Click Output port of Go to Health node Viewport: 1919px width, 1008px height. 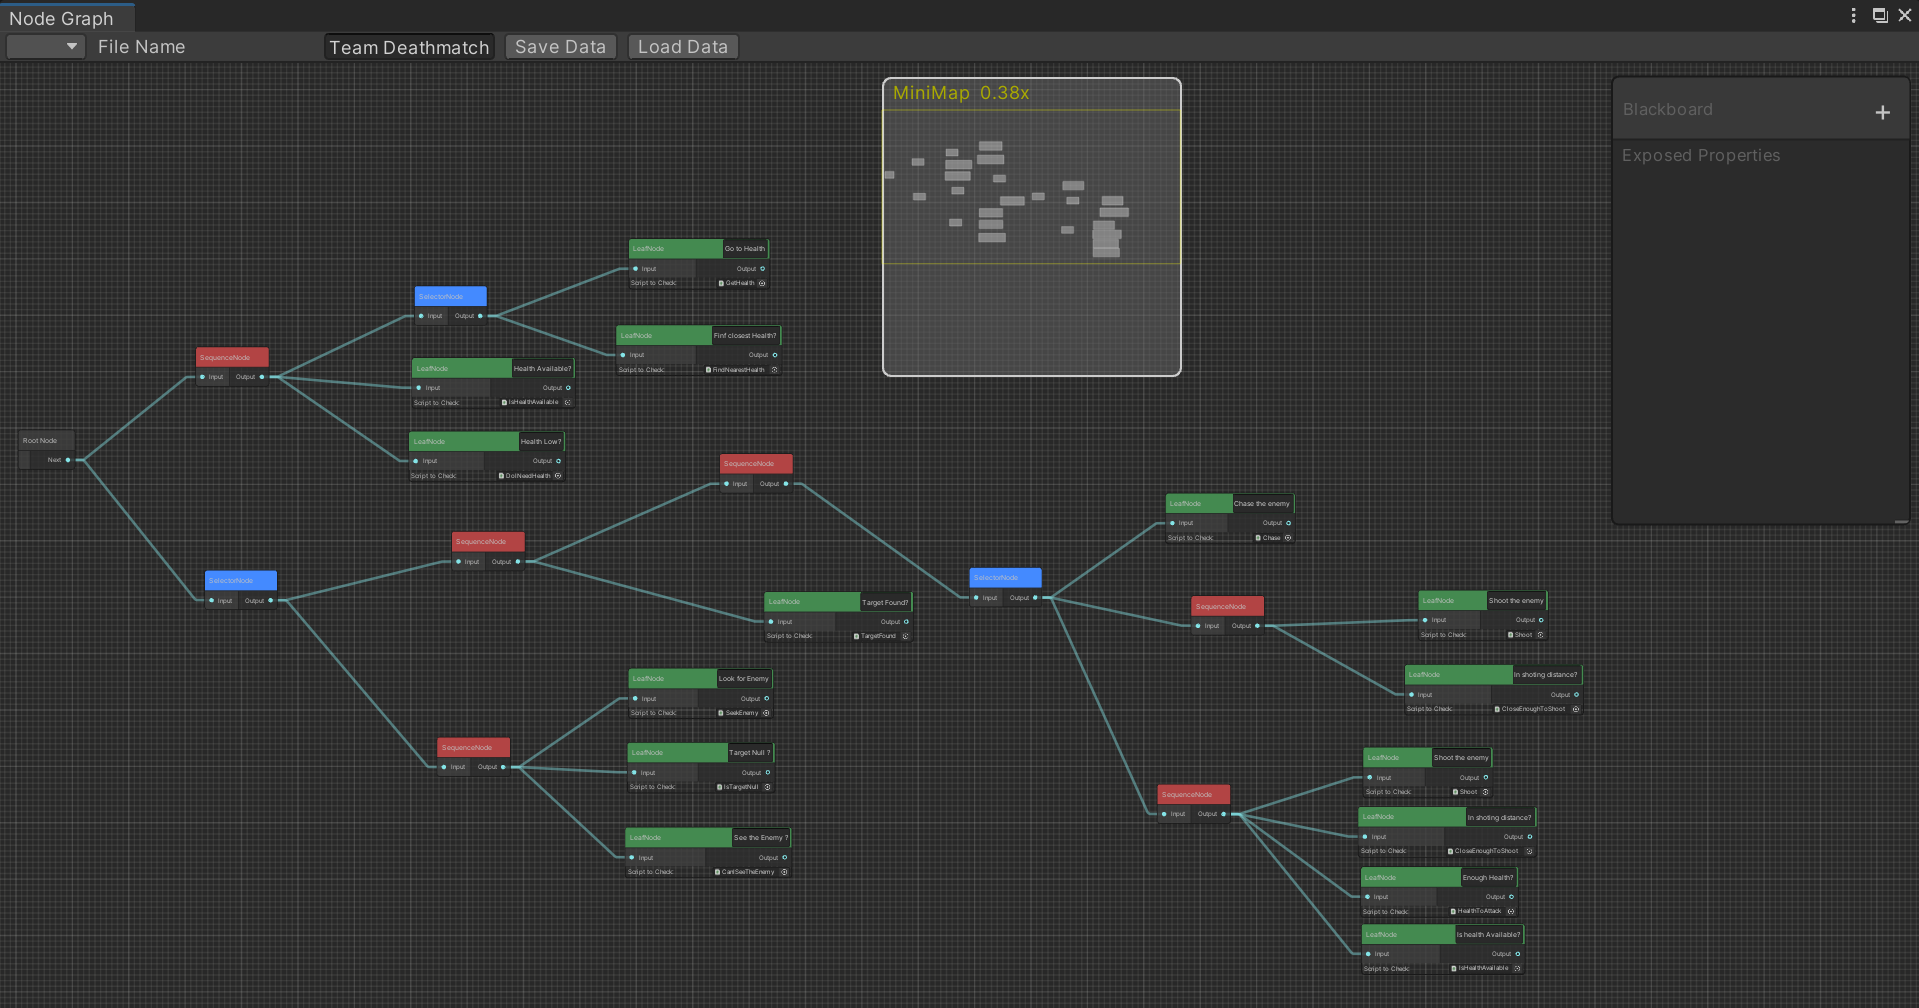(x=762, y=269)
